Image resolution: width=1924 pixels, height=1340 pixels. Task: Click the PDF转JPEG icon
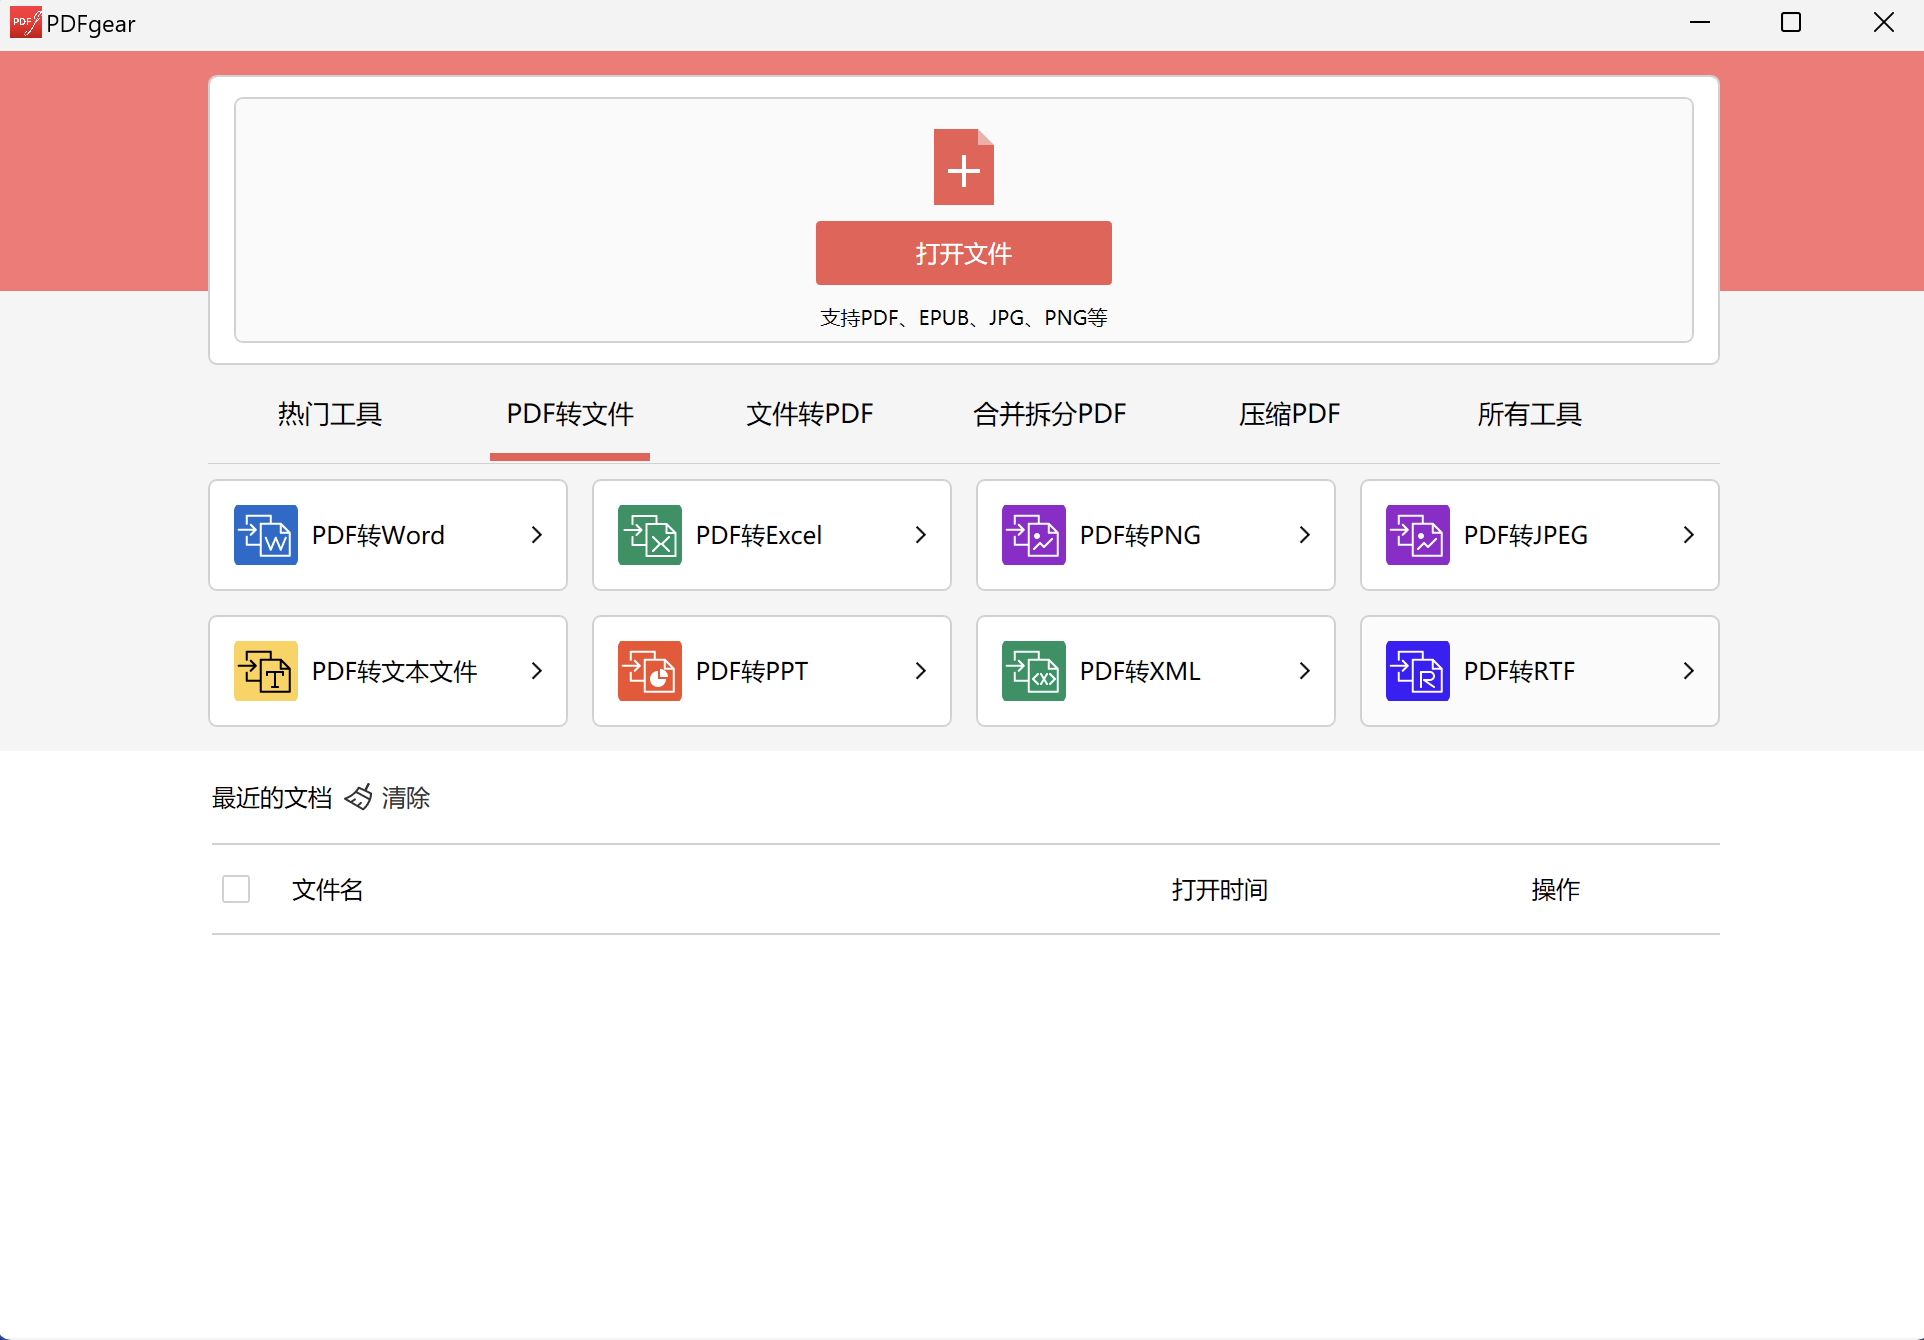1417,535
